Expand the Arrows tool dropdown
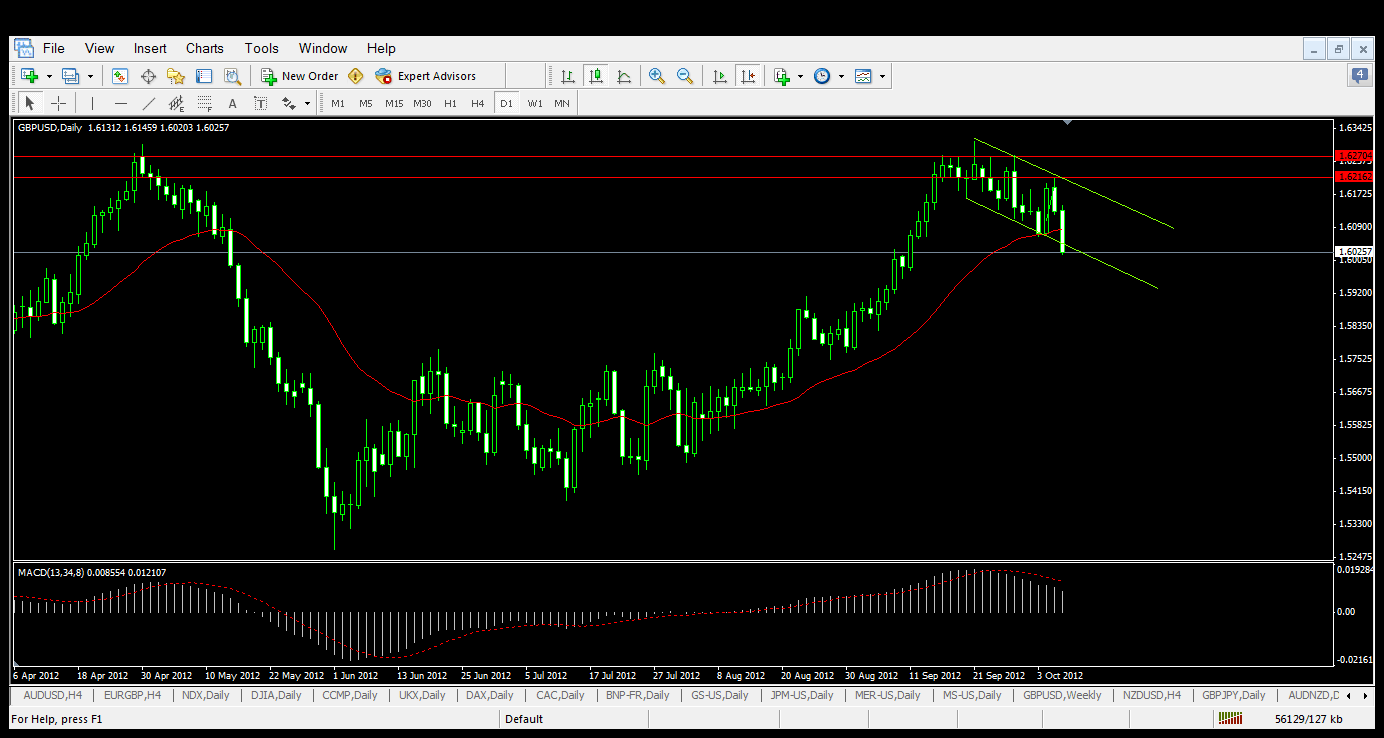Screen dimensions: 1384x738 pos(307,103)
